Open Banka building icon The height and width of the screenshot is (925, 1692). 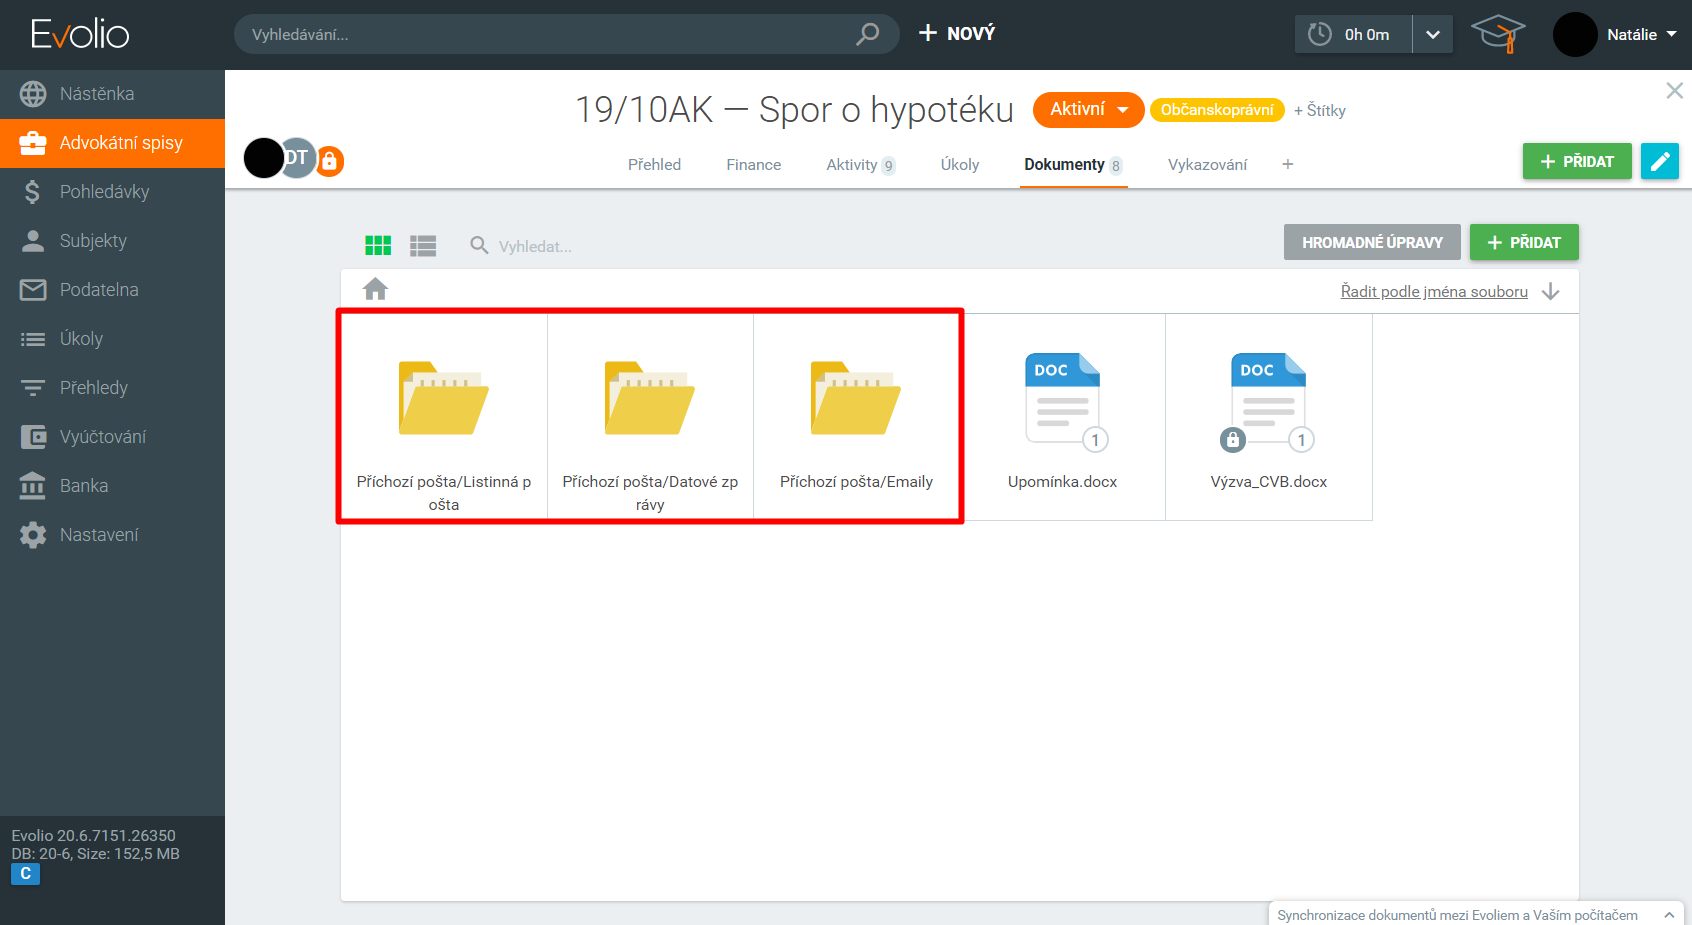(x=33, y=486)
